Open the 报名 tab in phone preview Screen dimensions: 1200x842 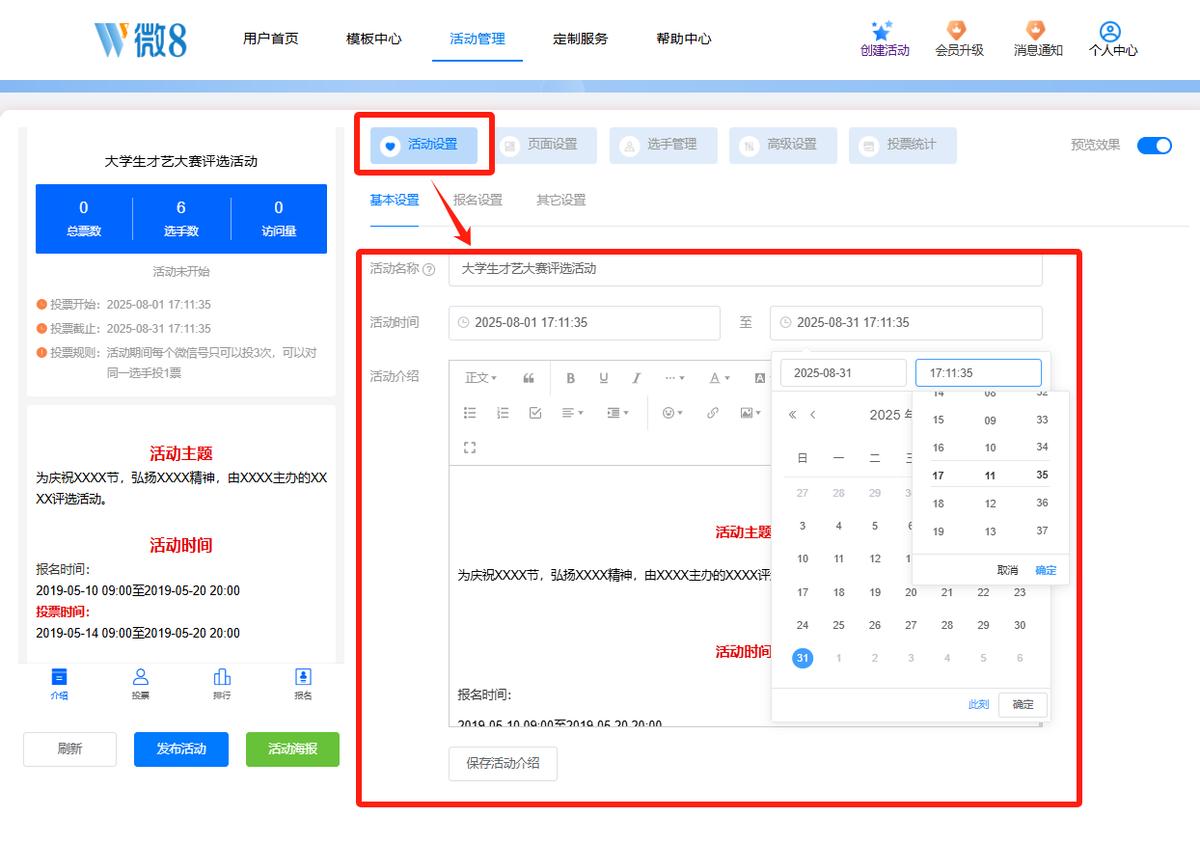tap(303, 683)
